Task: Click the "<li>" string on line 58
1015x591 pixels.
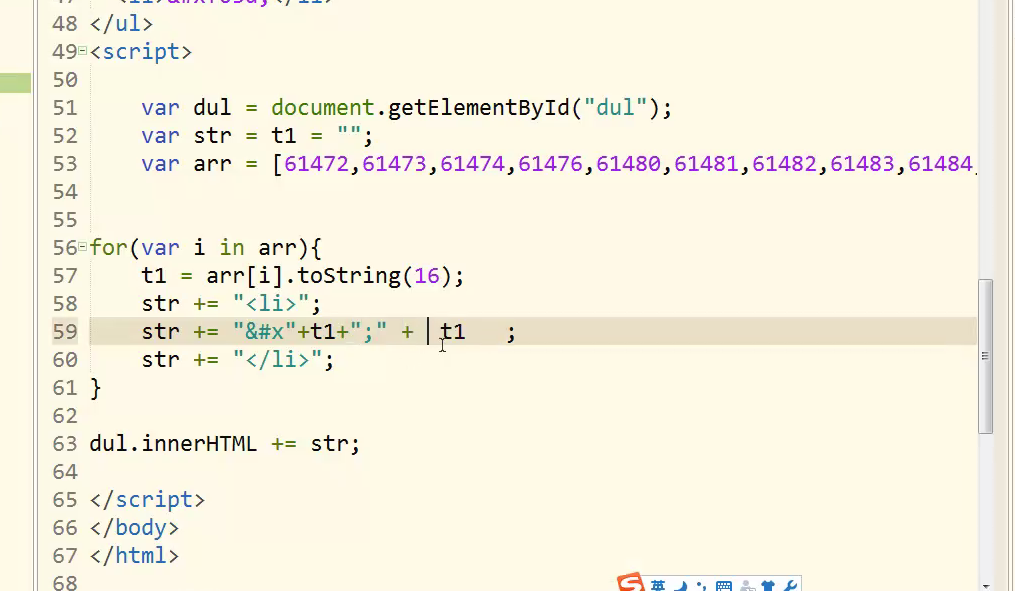Action: 271,304
